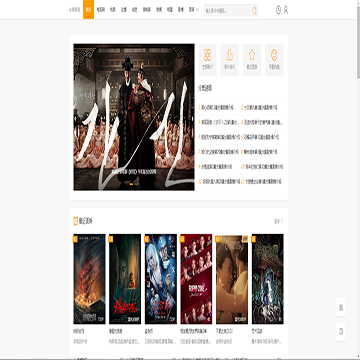Focus the search input field in header
The height and width of the screenshot is (360, 360).
point(227,10)
